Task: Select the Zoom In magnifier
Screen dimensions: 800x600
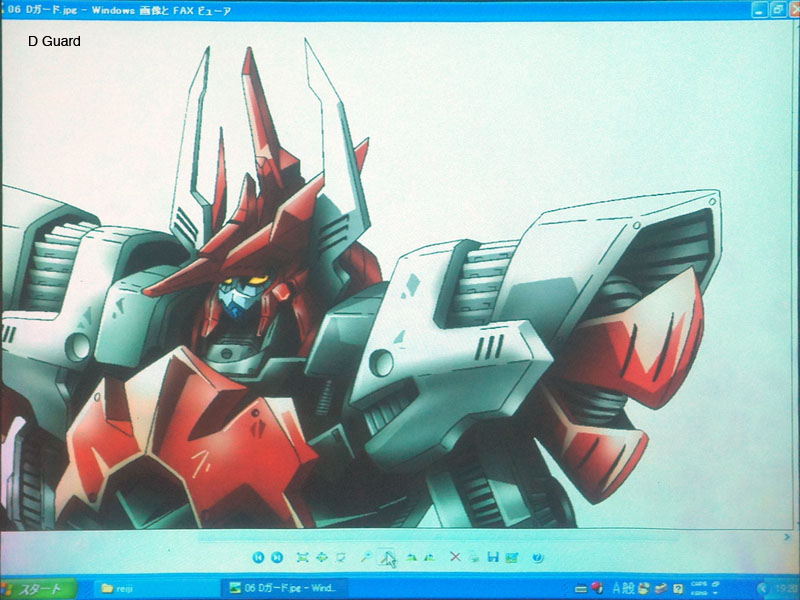Action: [x=366, y=557]
